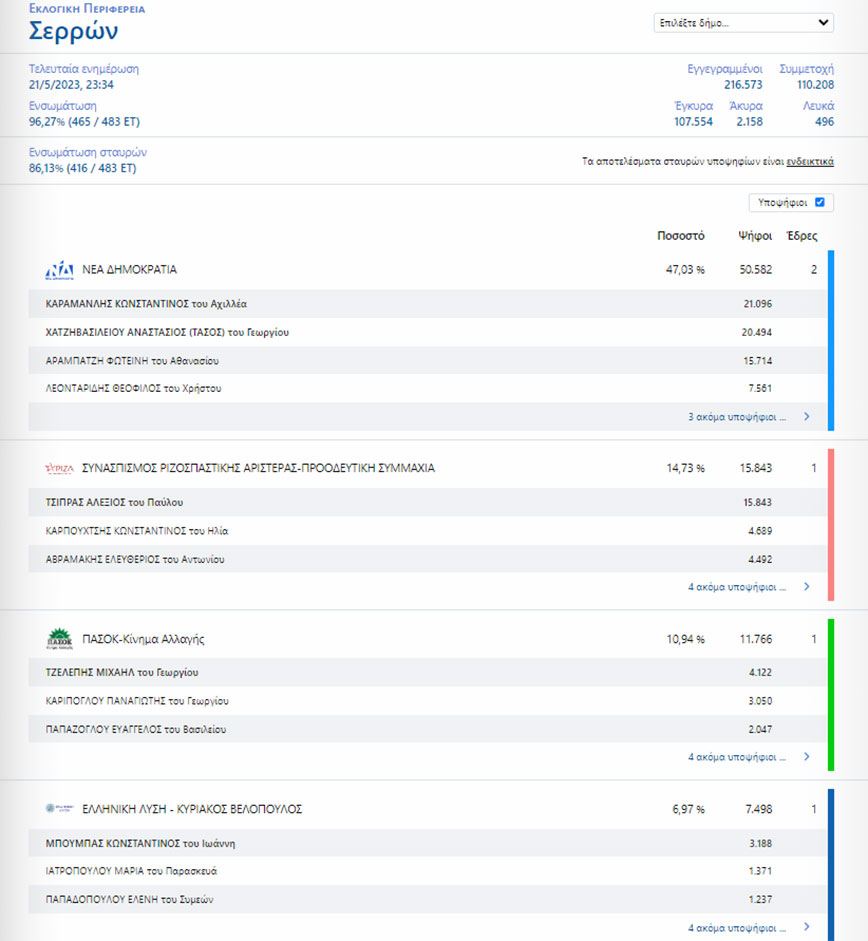This screenshot has height=941, width=868.
Task: Click the ενδεικτικά link
Action: [x=810, y=161]
